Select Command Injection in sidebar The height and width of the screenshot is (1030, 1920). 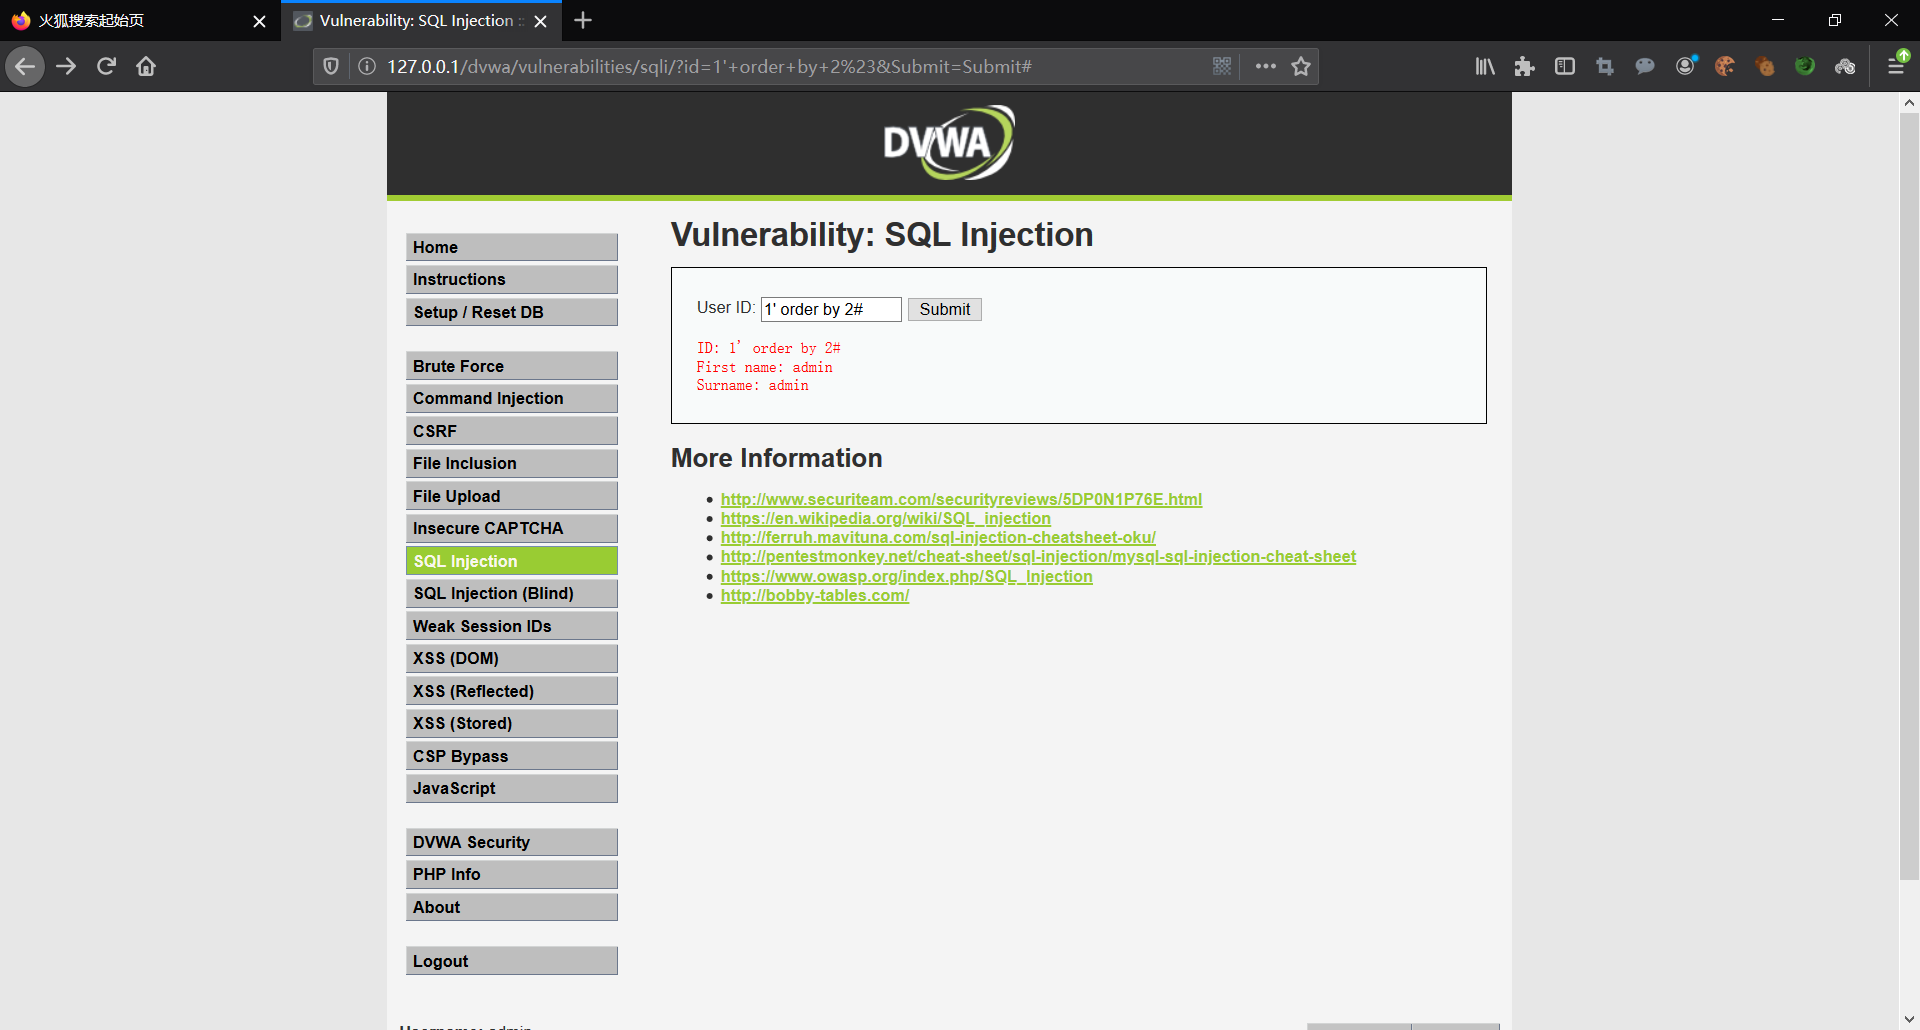point(512,398)
